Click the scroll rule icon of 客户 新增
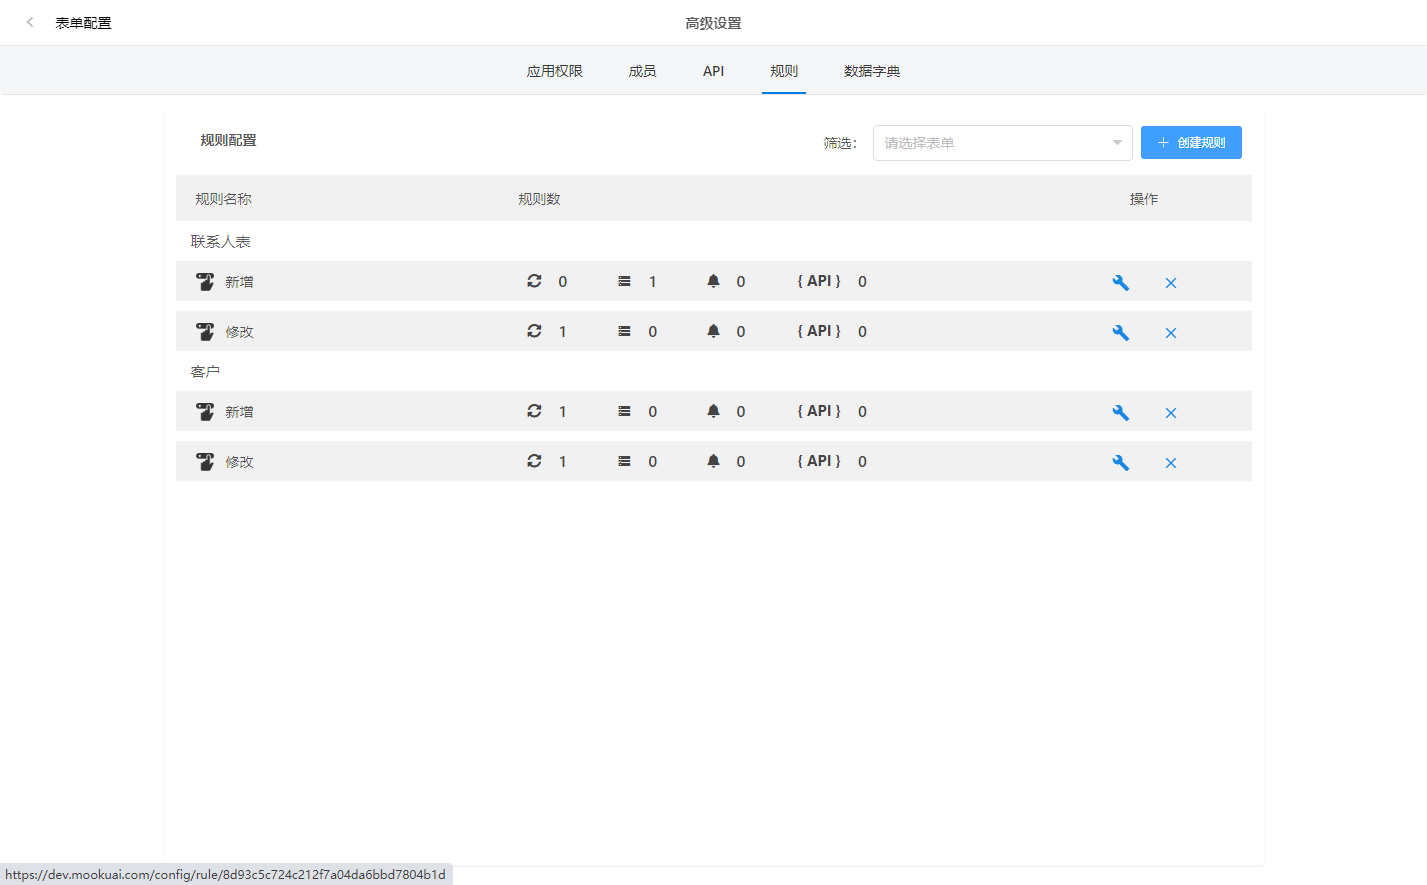1427x885 pixels. [205, 412]
